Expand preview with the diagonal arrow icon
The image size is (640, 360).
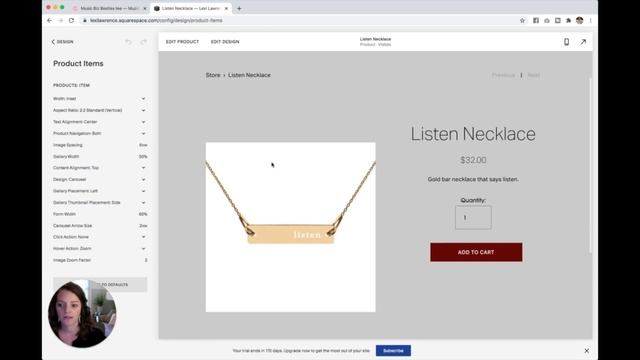coord(583,42)
